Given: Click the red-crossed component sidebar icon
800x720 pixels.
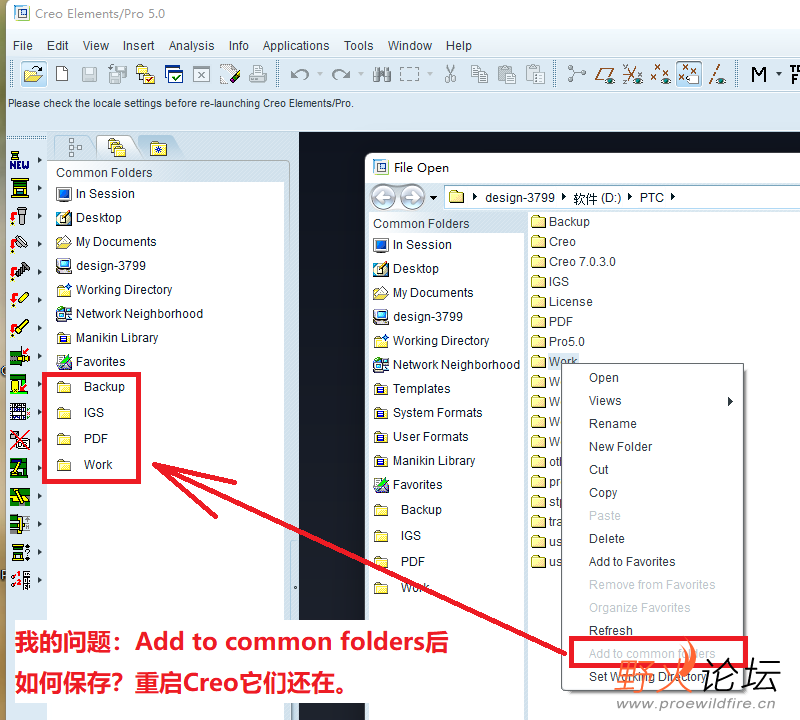Looking at the screenshot, I should [19, 440].
